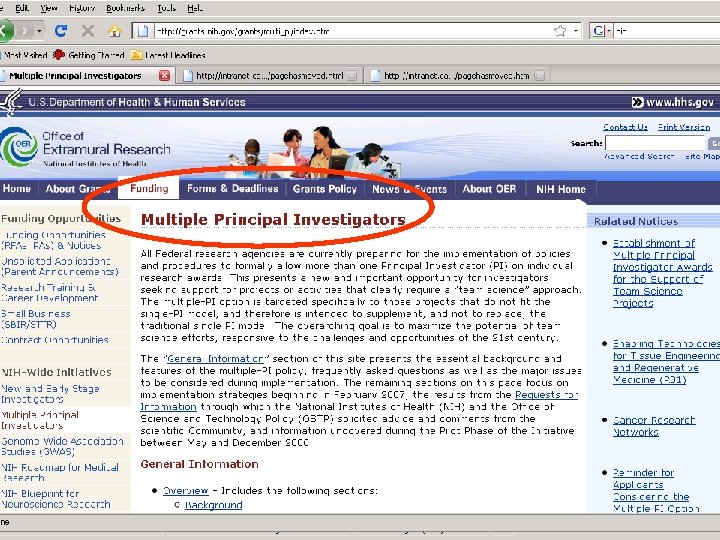Open Genome Wide Association Studies (GWAS) link
720x540 pixels.
62,446
